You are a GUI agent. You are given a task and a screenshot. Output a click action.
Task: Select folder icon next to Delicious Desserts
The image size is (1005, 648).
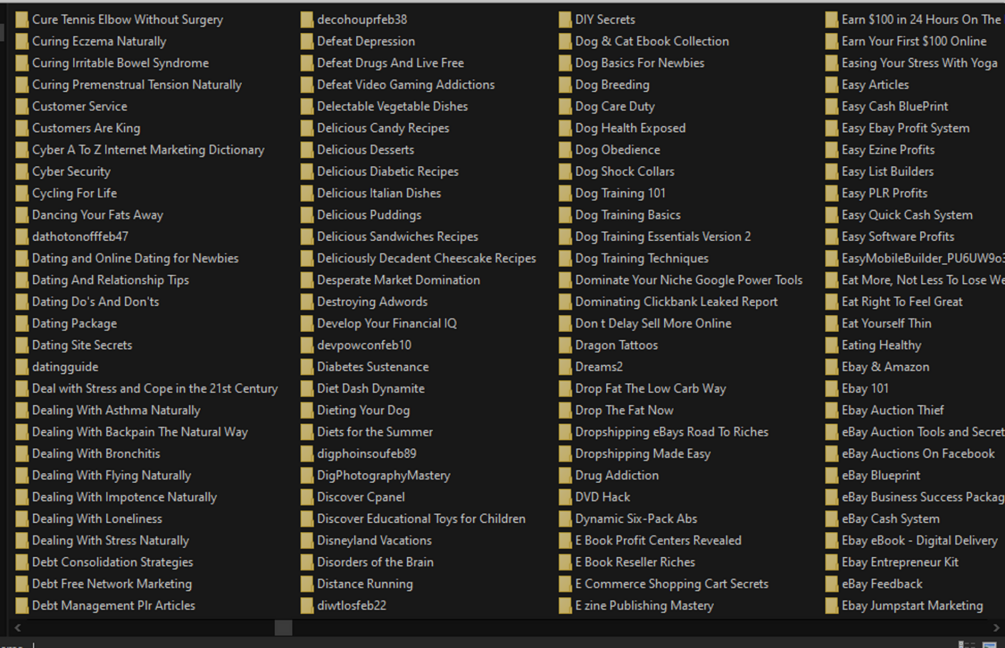point(306,150)
